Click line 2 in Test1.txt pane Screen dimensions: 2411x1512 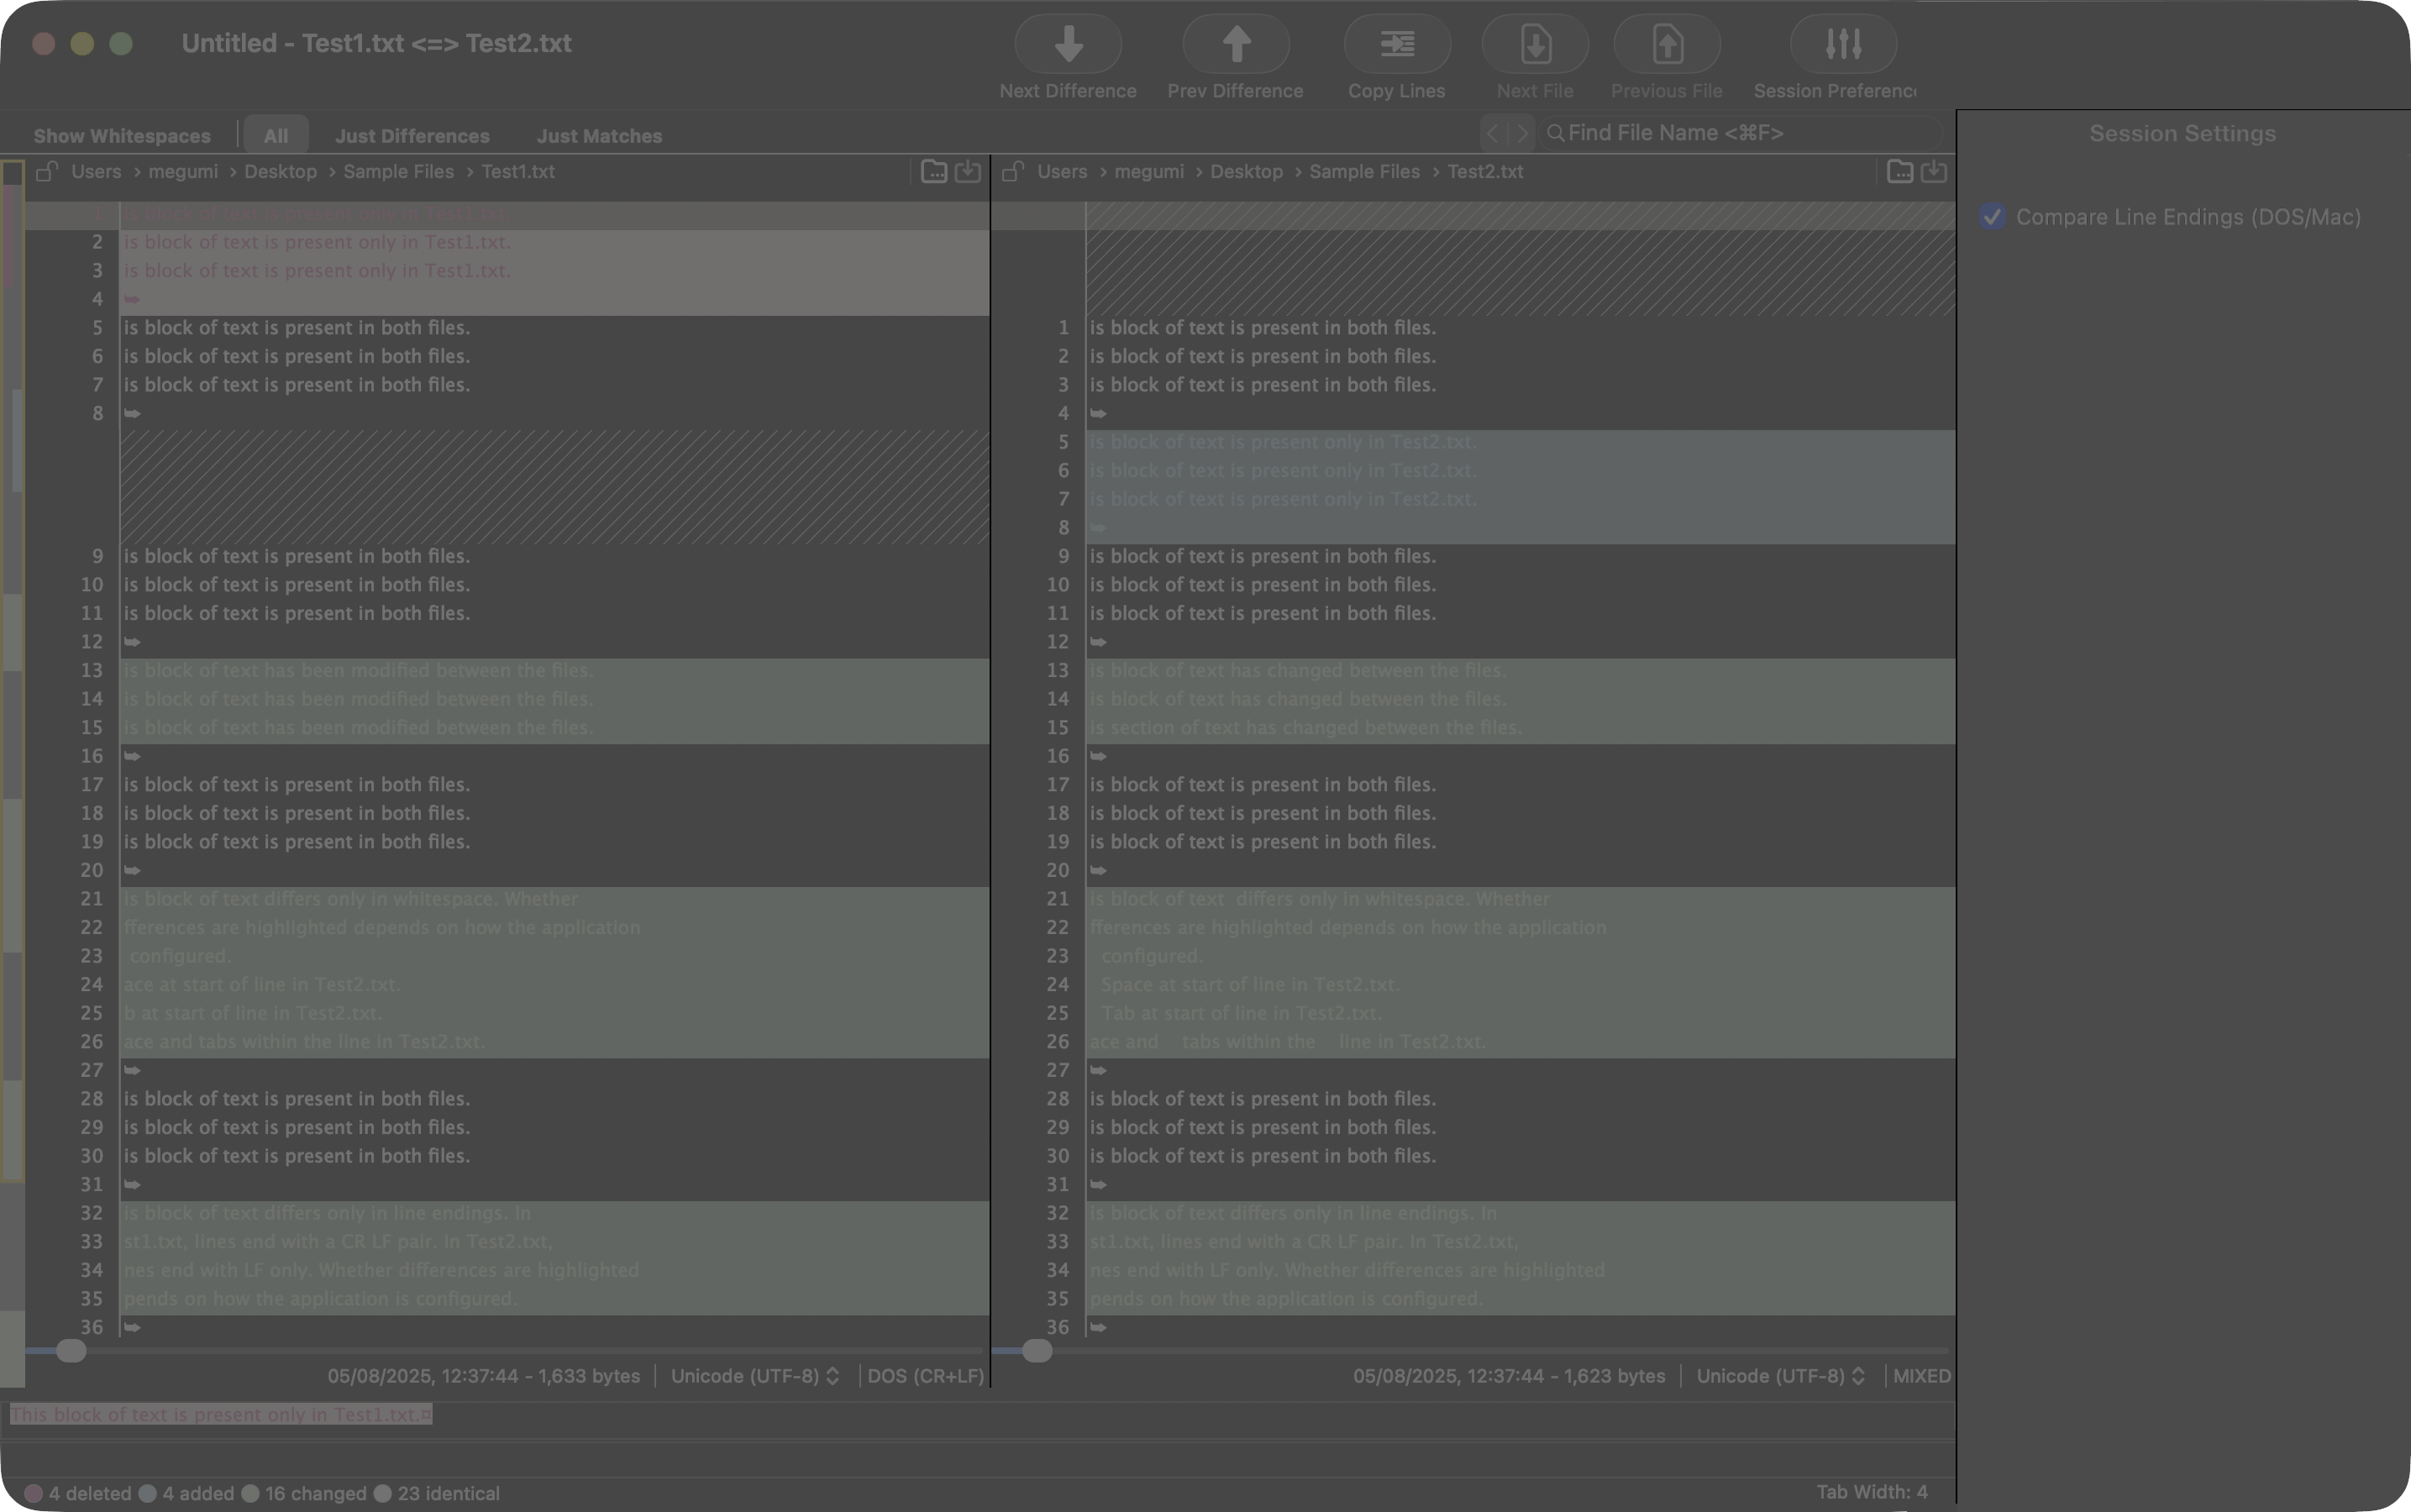555,242
